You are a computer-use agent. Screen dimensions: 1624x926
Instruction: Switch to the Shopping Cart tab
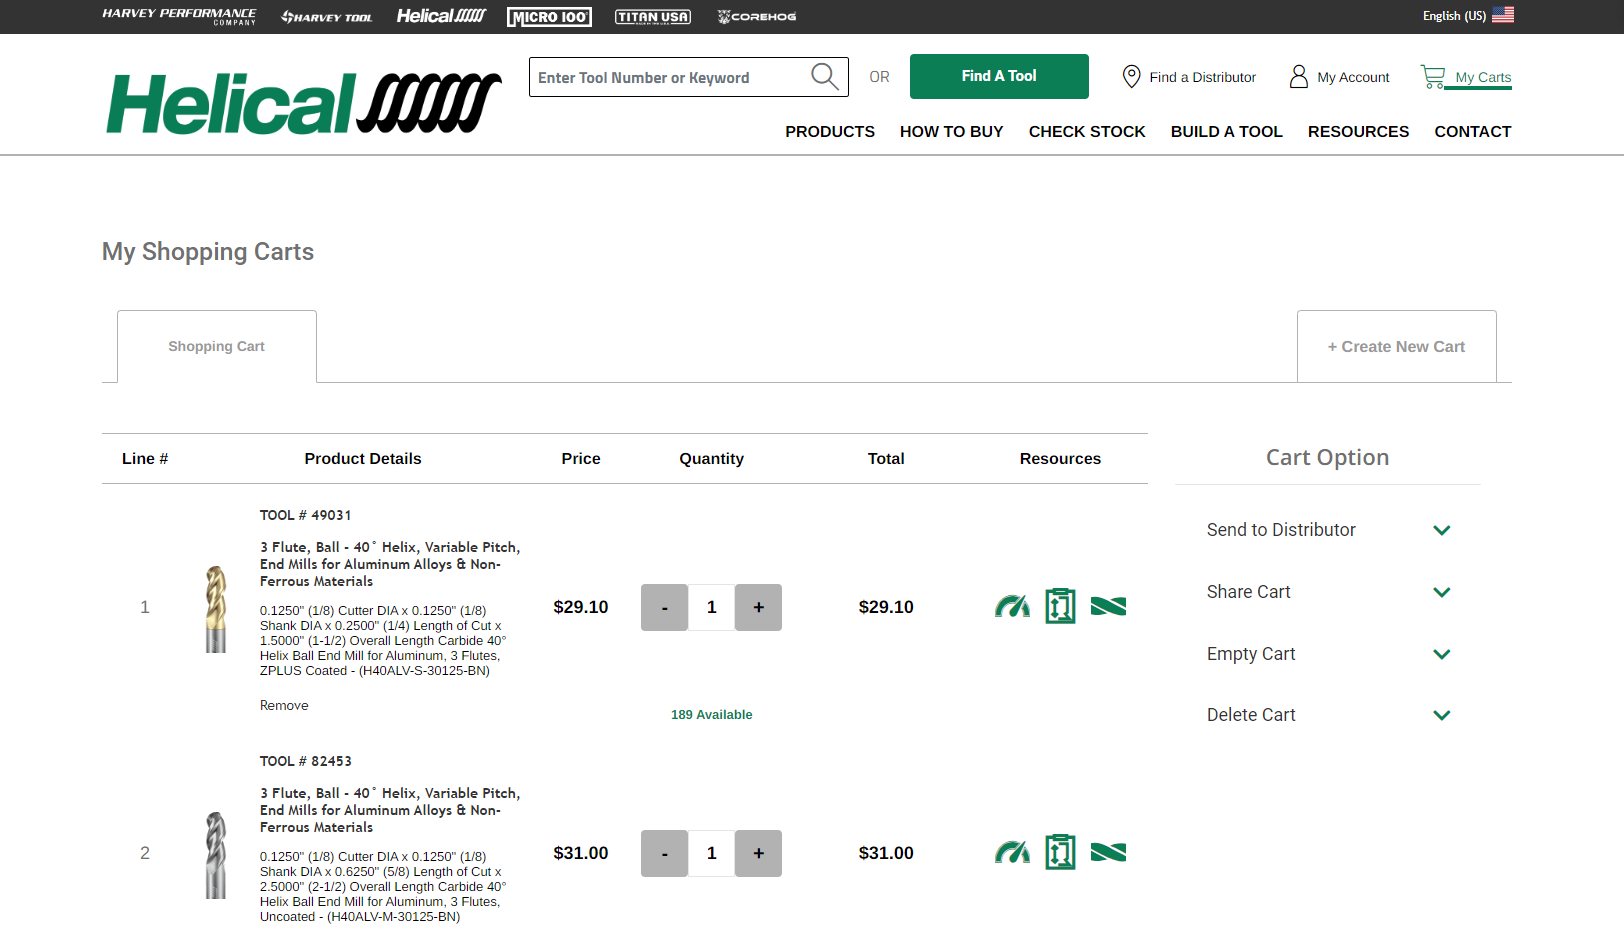tap(216, 346)
